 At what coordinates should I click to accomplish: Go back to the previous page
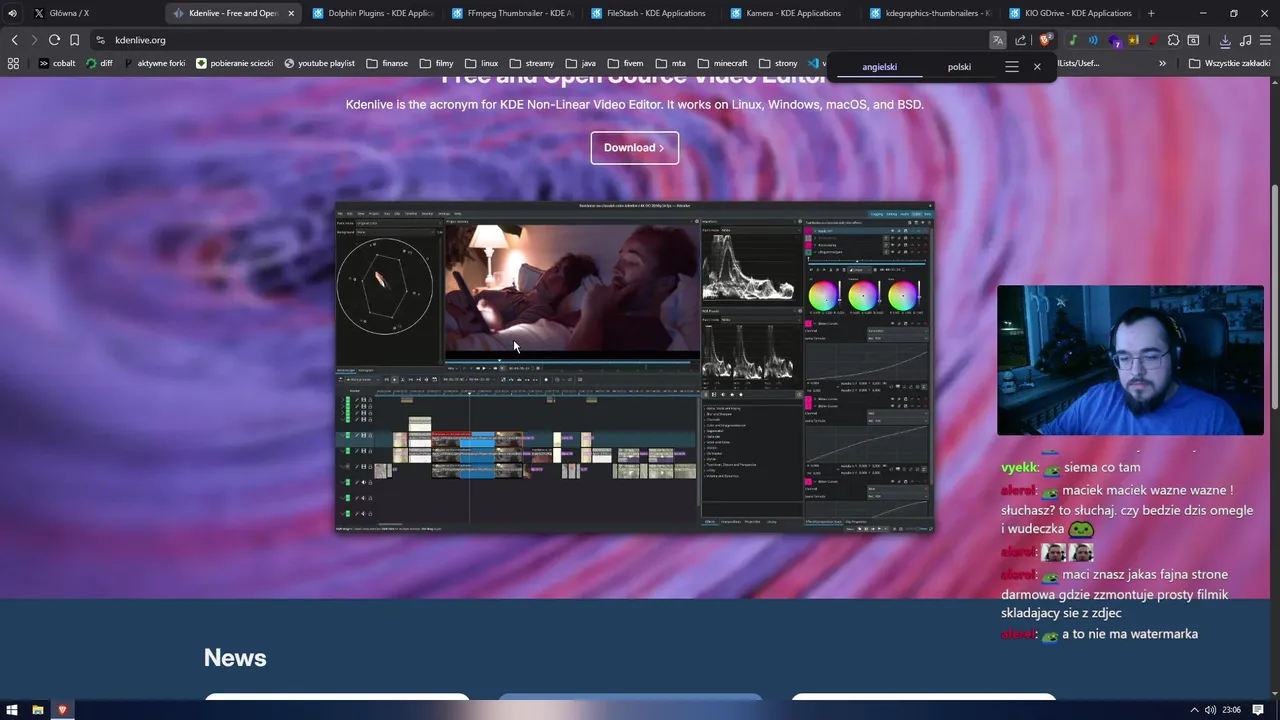[14, 40]
